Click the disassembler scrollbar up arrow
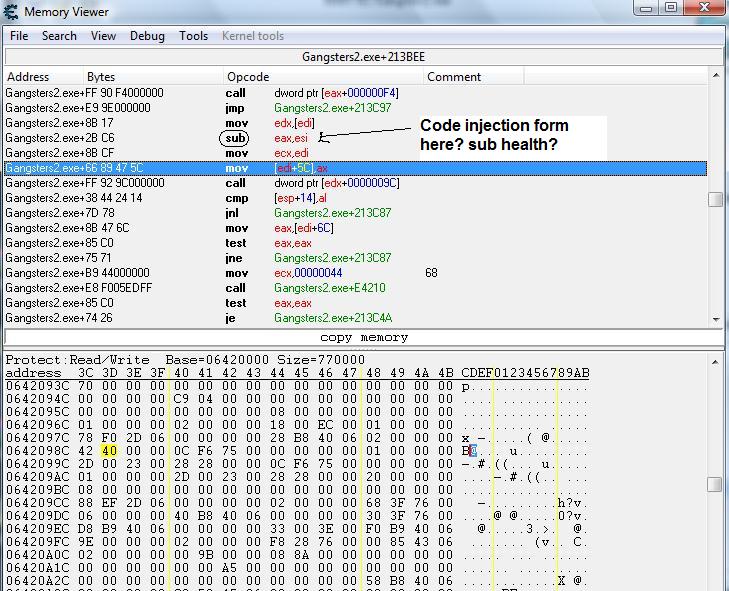729x591 pixels. tap(715, 76)
